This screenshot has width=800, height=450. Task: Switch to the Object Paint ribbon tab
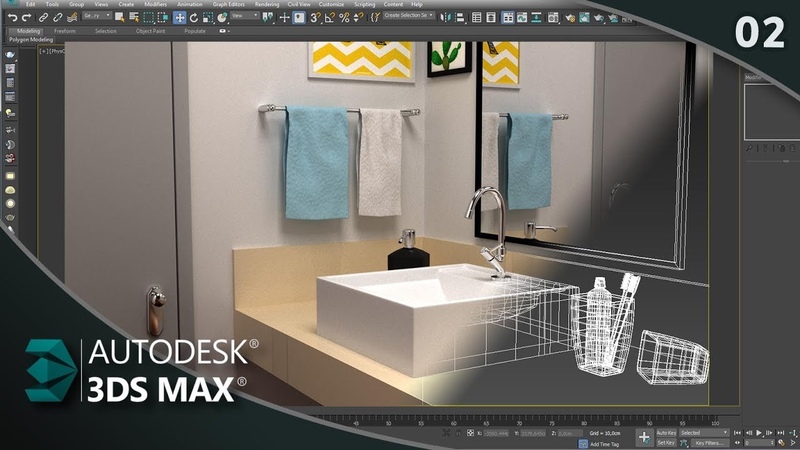click(151, 31)
